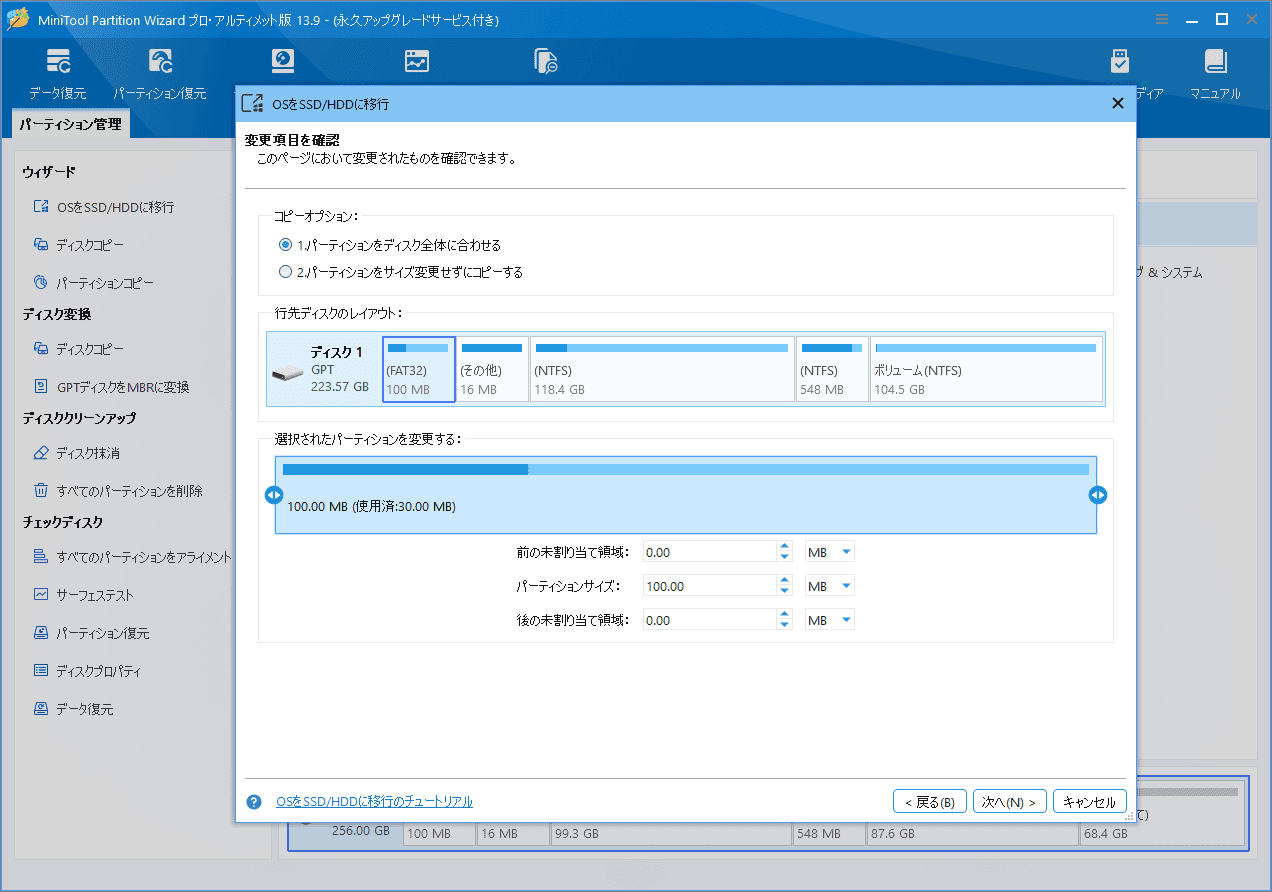Click the キャンセル button
Image resolution: width=1272 pixels, height=892 pixels.
pos(1090,802)
